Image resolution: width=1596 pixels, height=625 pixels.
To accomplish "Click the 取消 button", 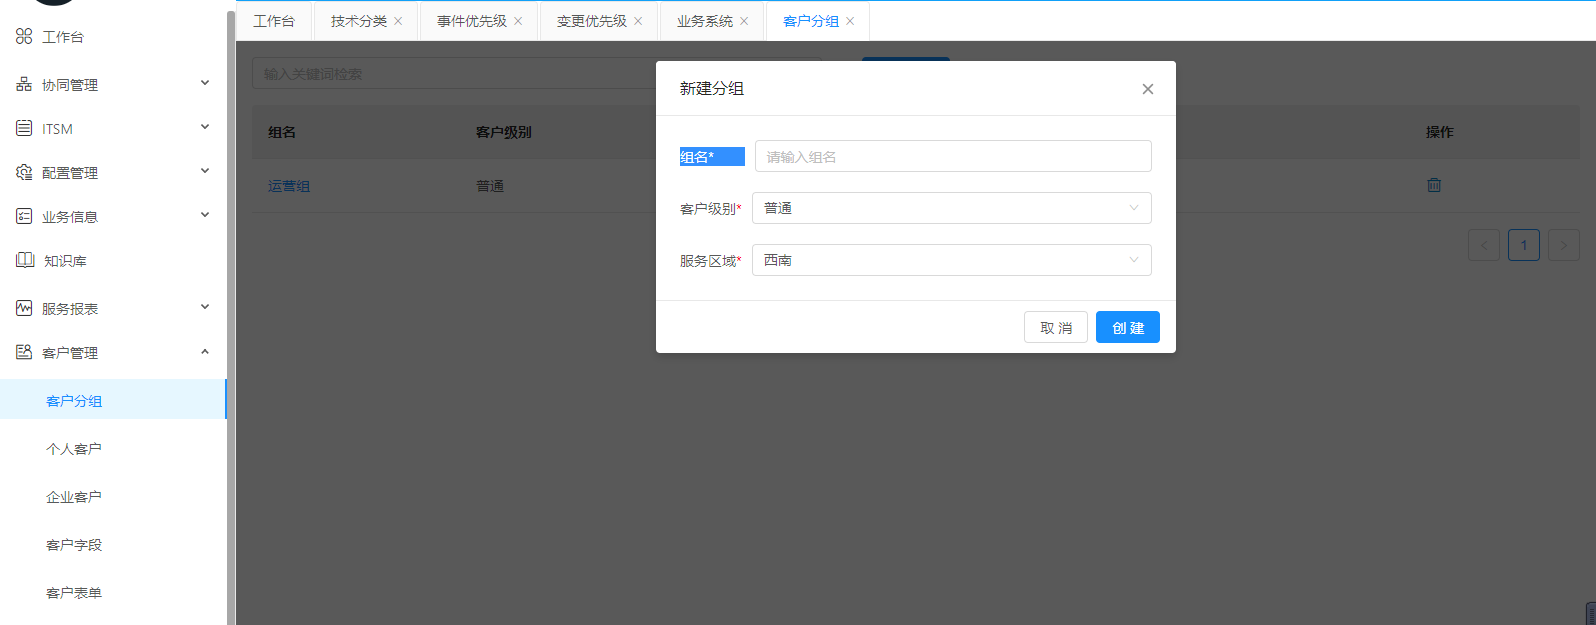I will pos(1055,327).
